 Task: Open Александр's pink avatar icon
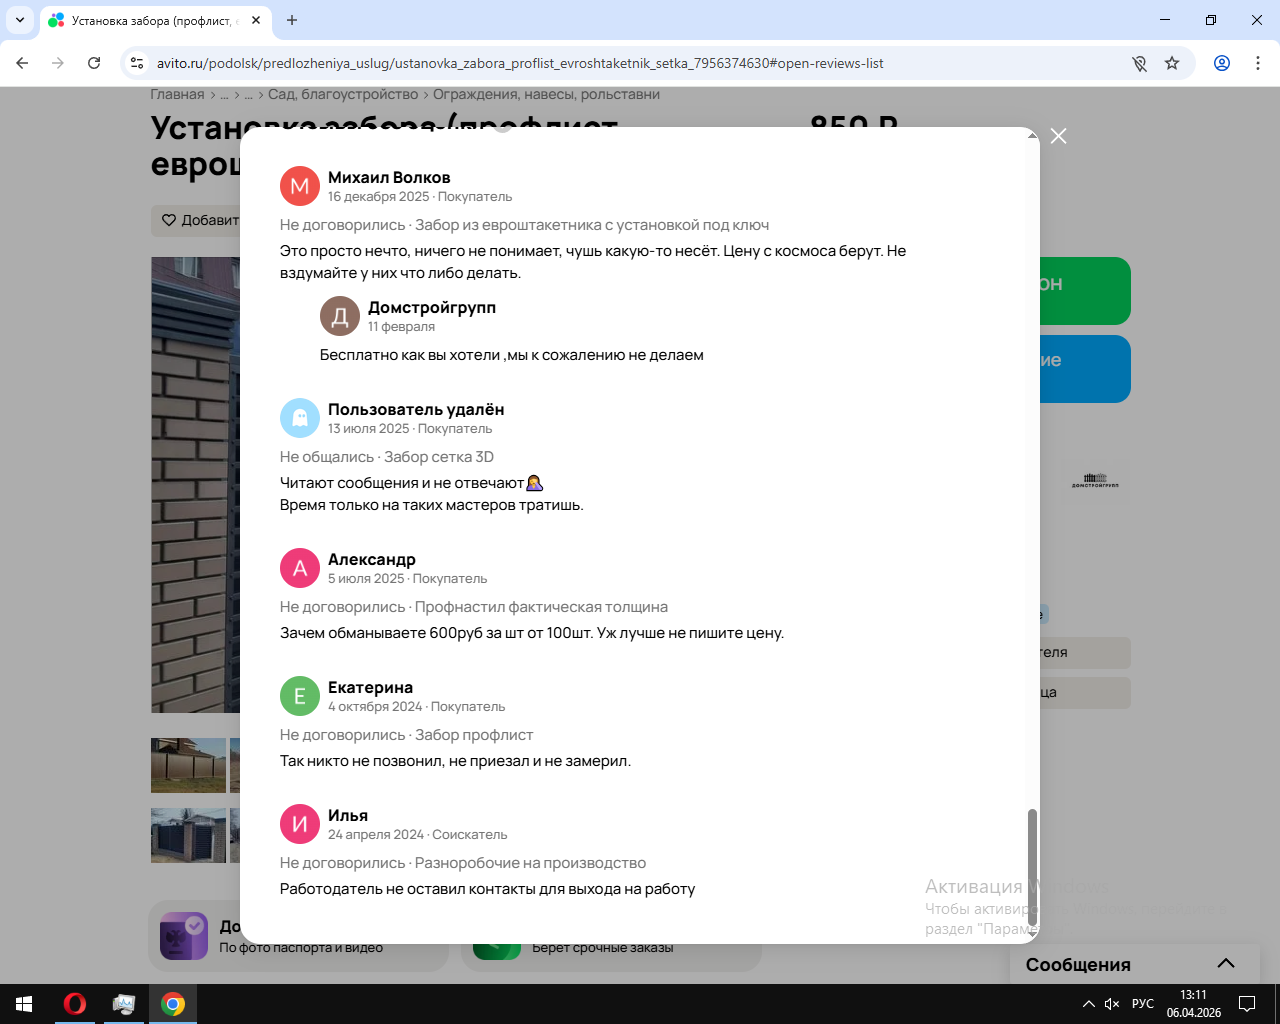click(x=300, y=568)
